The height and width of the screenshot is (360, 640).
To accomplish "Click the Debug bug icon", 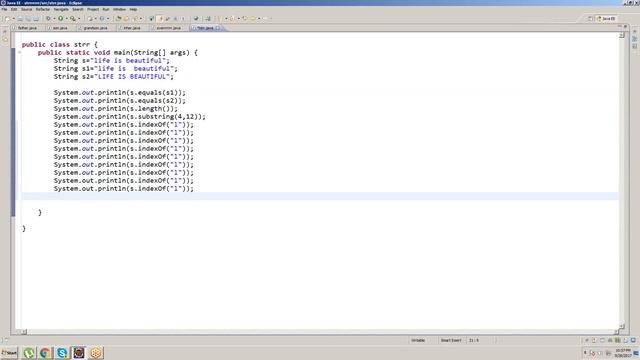I will pos(48,18).
